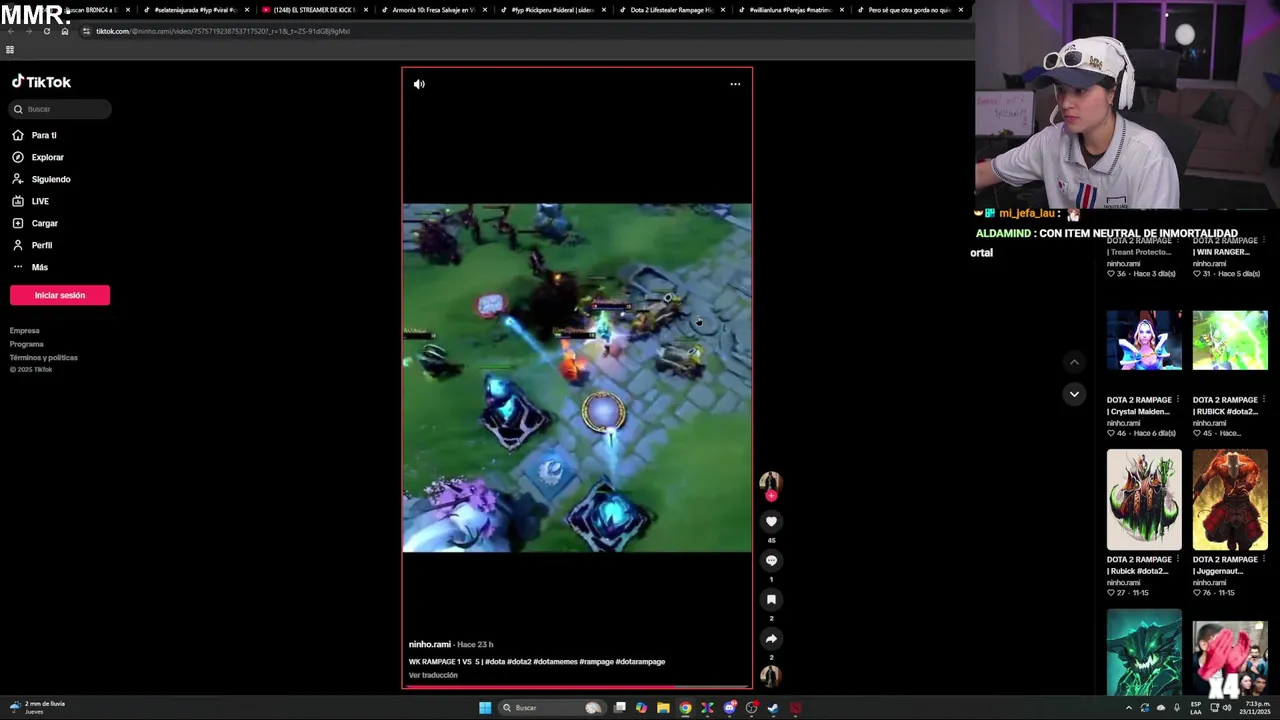Open the browser apps grid icon
The image size is (1280, 720).
point(10,49)
